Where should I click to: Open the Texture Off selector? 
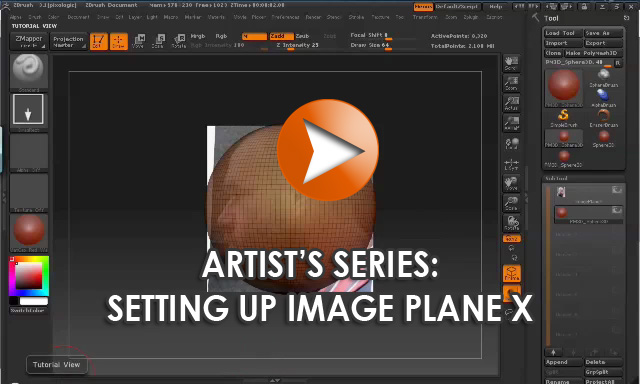click(x=29, y=193)
